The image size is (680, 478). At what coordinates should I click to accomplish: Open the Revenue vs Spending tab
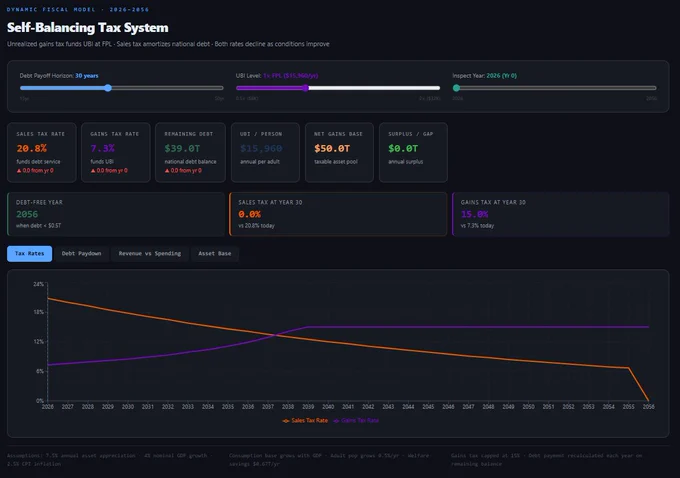[x=150, y=254]
